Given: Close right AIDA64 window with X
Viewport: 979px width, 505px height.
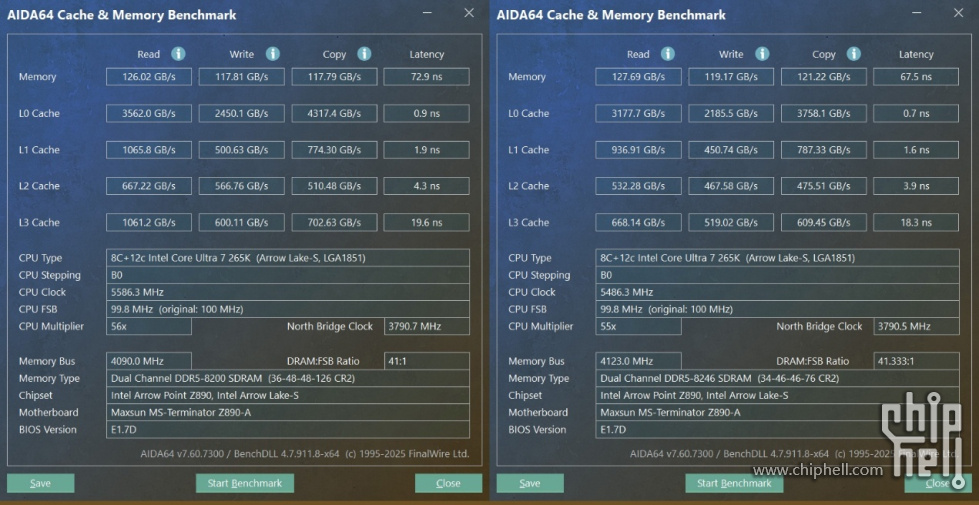Looking at the screenshot, I should 958,13.
